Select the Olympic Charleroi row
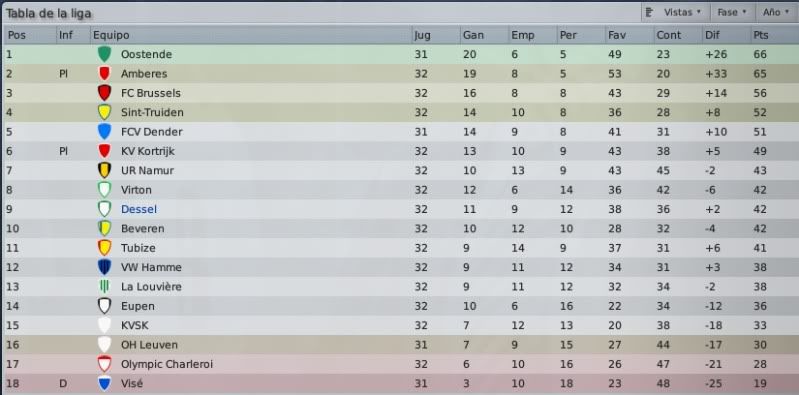799x395 pixels. tap(400, 364)
